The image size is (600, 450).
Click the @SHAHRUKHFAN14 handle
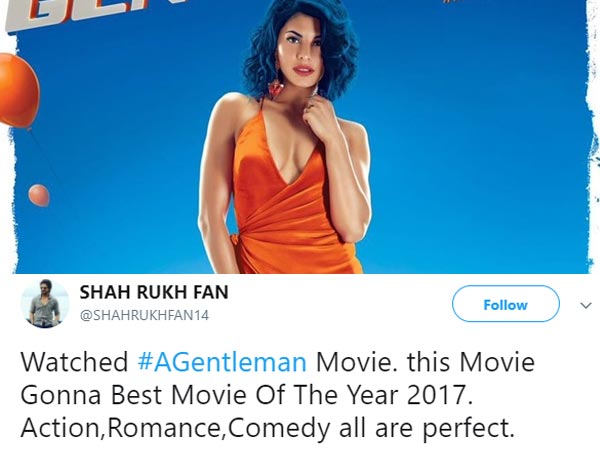144,315
